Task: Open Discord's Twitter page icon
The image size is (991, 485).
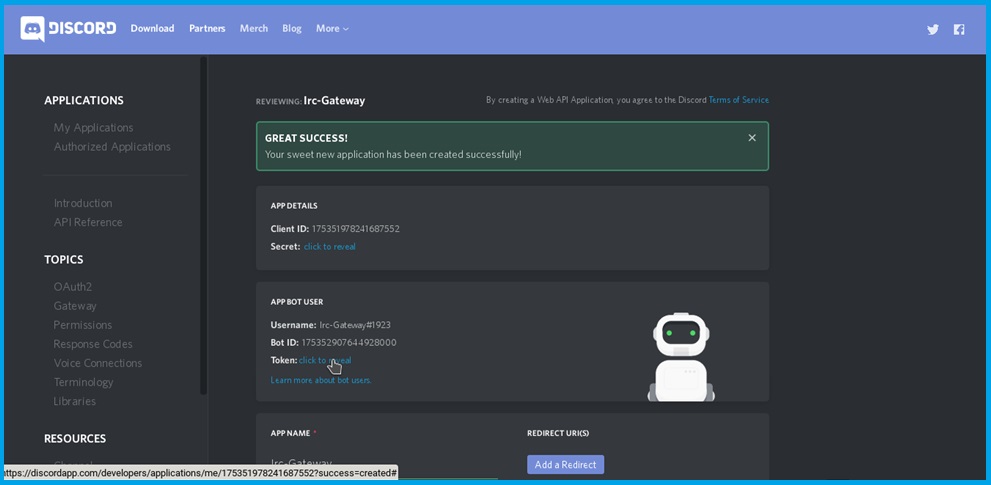Action: [932, 29]
